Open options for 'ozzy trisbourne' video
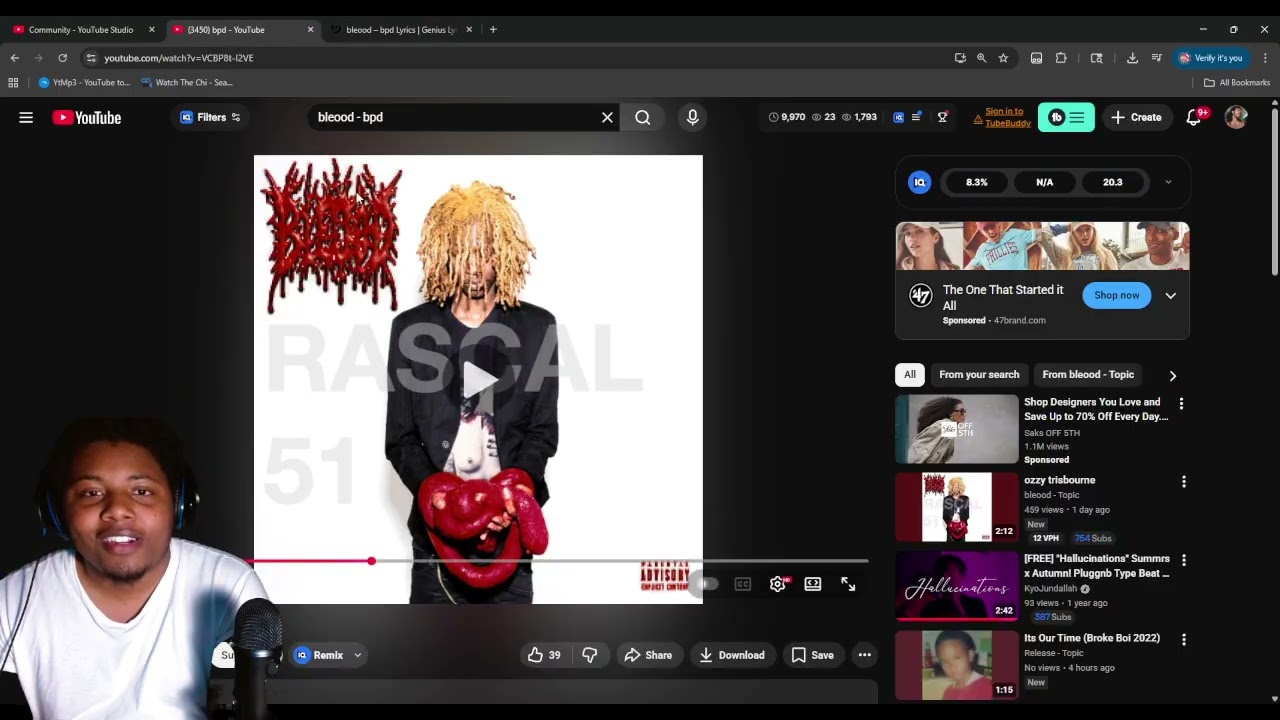 coord(1184,482)
